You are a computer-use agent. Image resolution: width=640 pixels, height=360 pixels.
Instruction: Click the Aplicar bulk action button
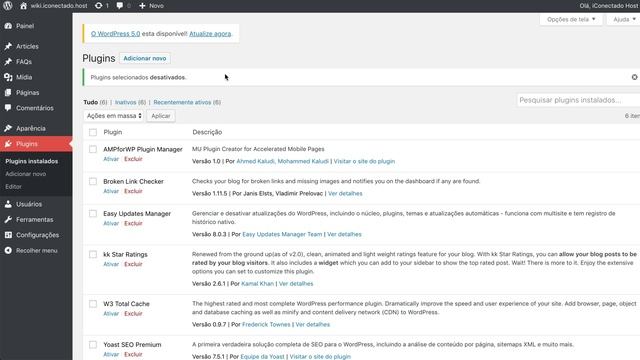coord(161,116)
